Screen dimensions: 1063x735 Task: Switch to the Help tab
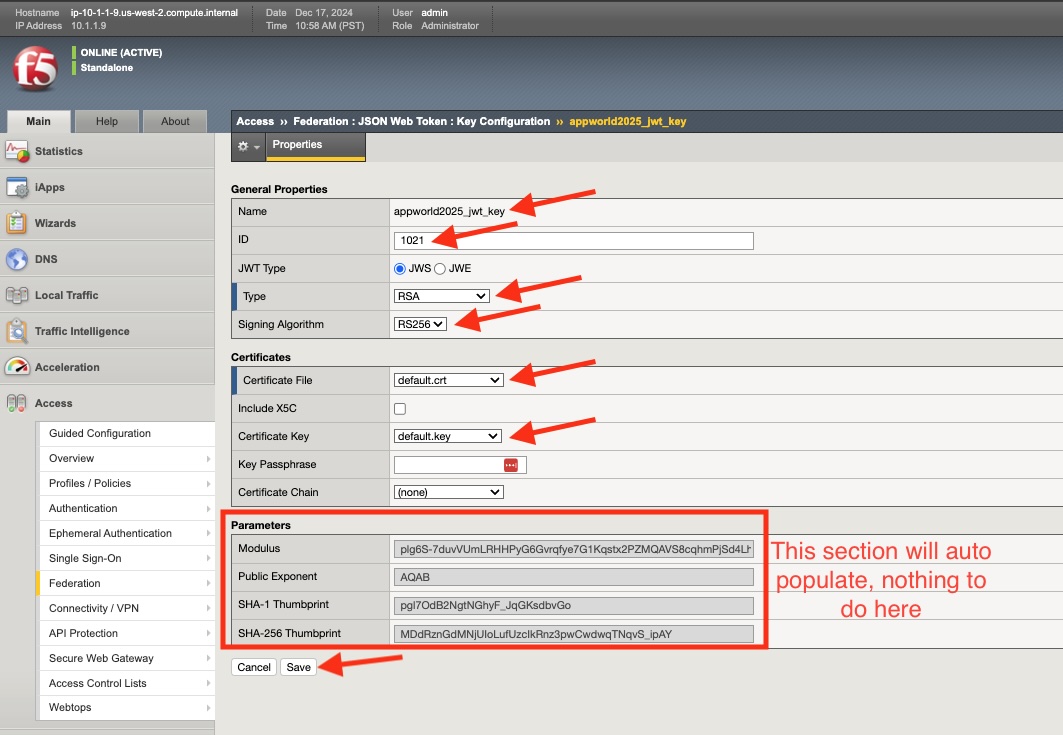[x=106, y=121]
